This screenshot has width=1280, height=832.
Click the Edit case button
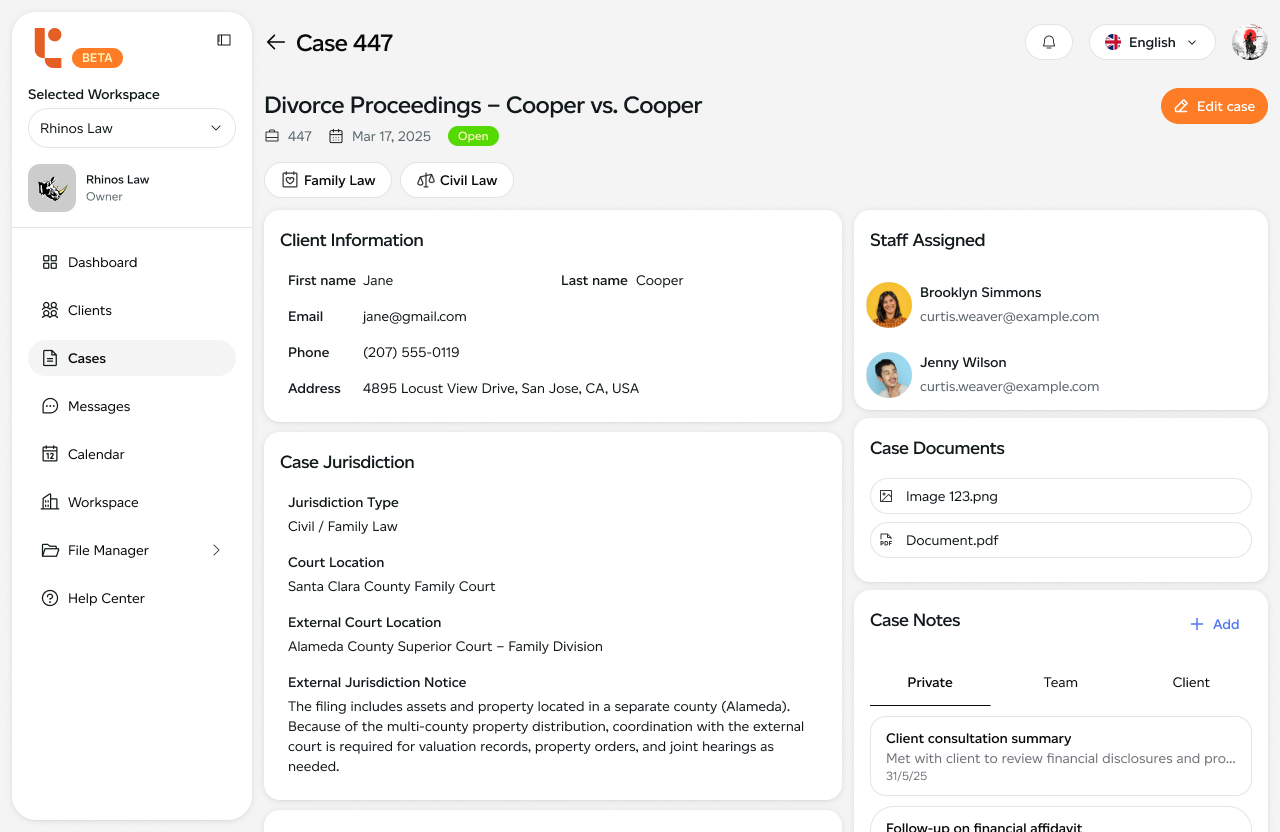1213,106
